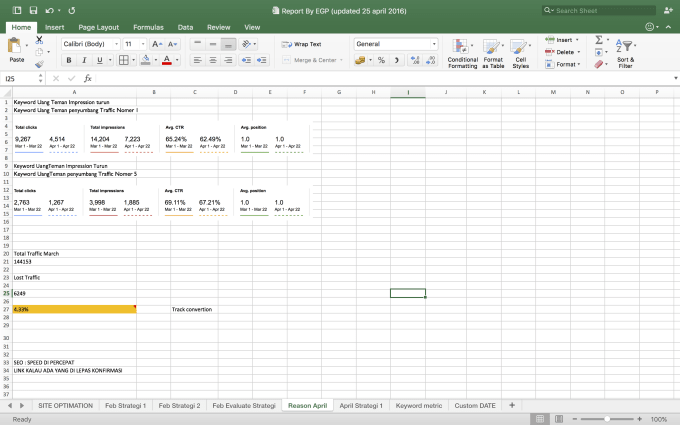This screenshot has width=680, height=425.
Task: Toggle Bottom Align vertical alignment
Action: 229,44
